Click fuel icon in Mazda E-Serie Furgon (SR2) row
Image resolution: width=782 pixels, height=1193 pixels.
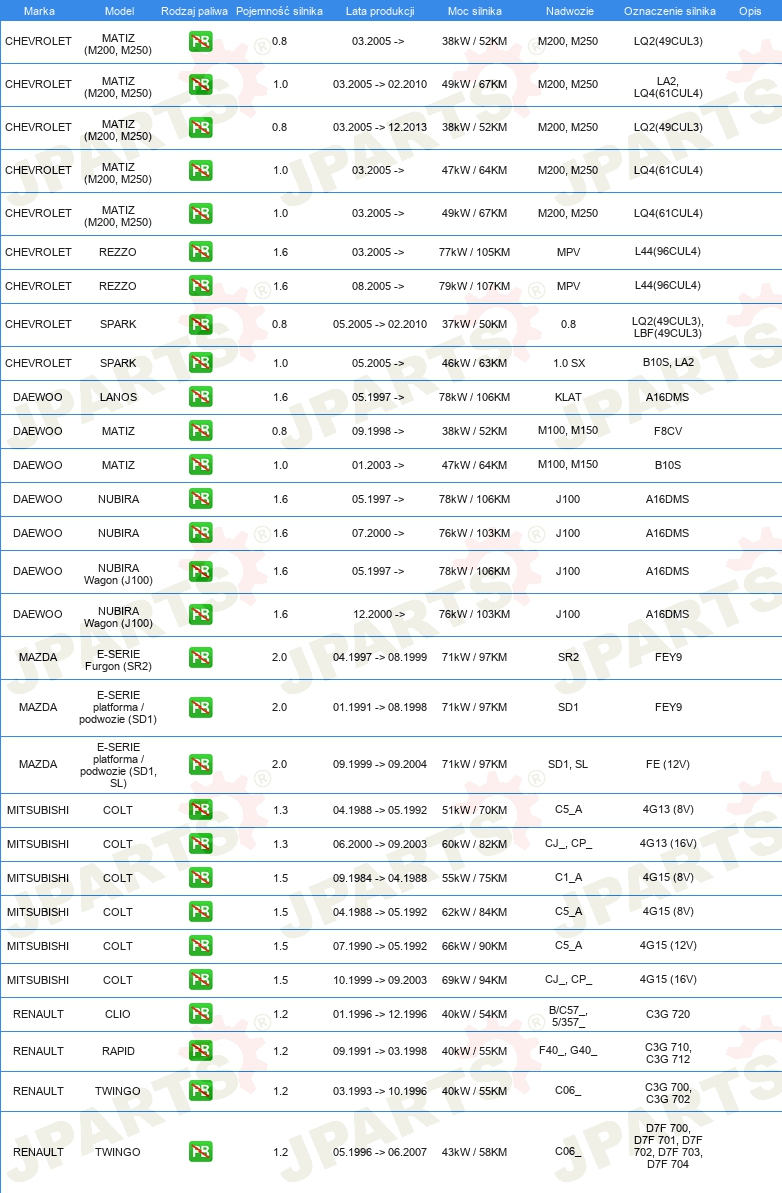[201, 657]
